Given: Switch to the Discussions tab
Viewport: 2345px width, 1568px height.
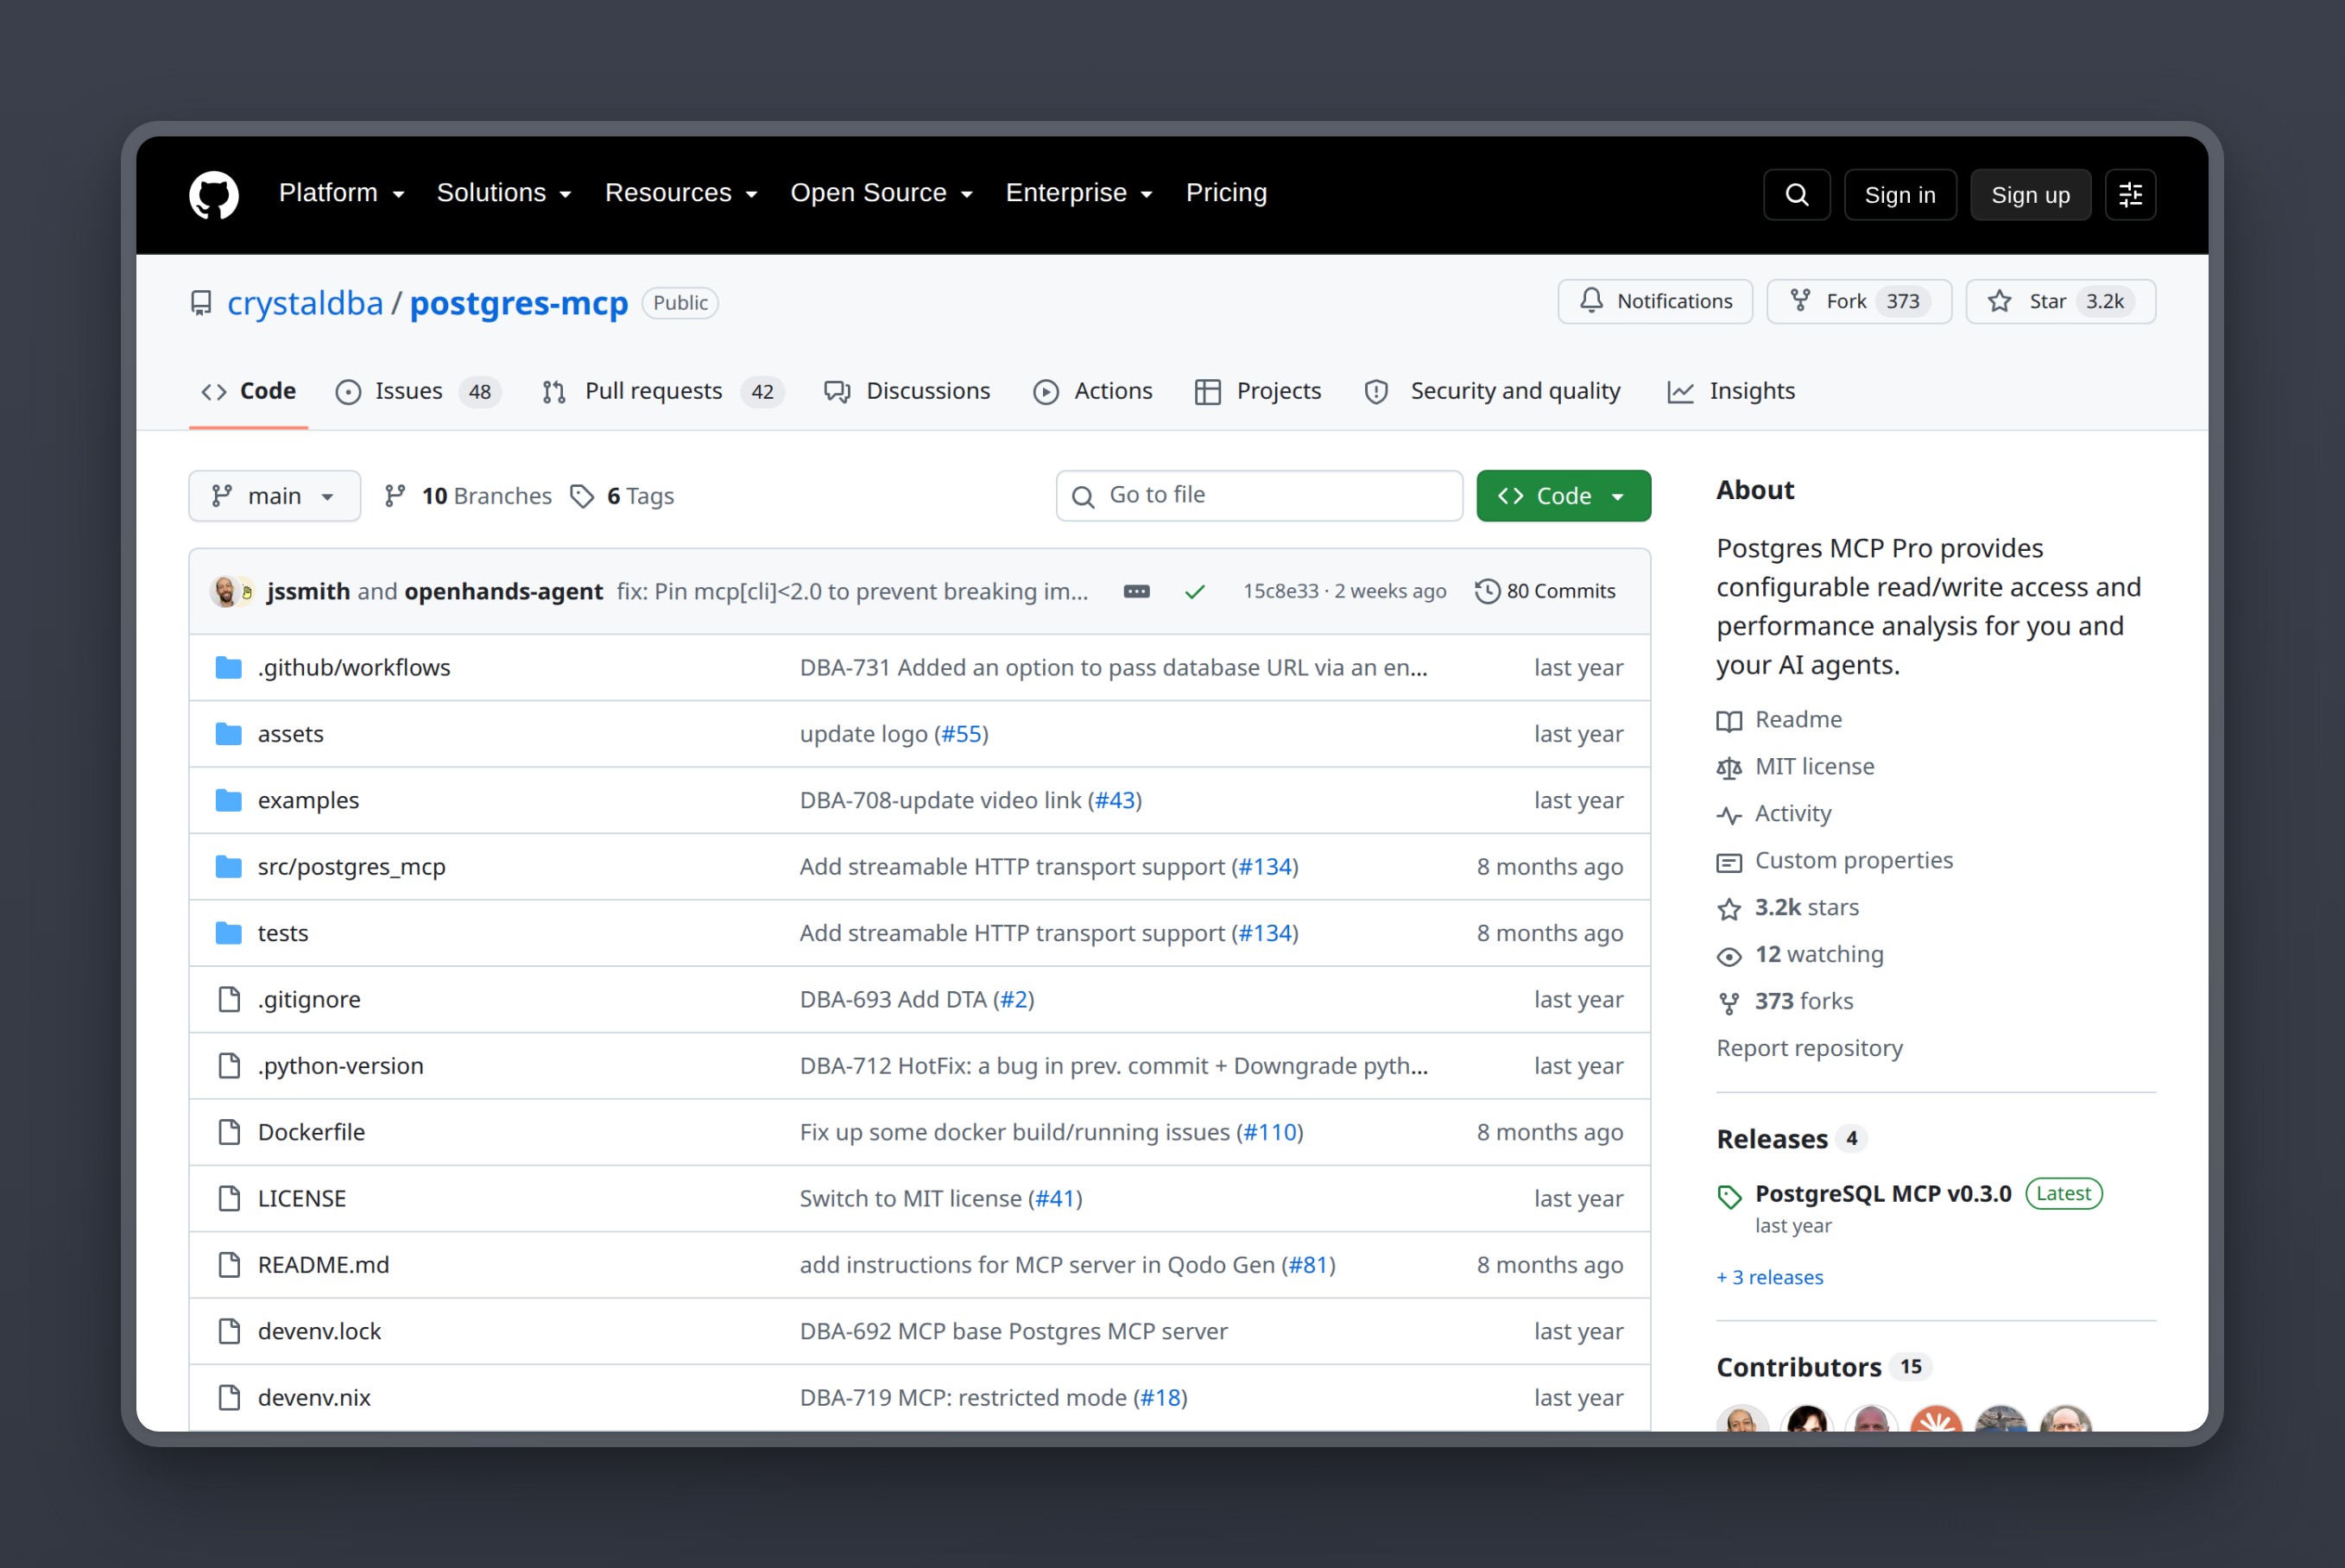Looking at the screenshot, I should pyautogui.click(x=907, y=391).
